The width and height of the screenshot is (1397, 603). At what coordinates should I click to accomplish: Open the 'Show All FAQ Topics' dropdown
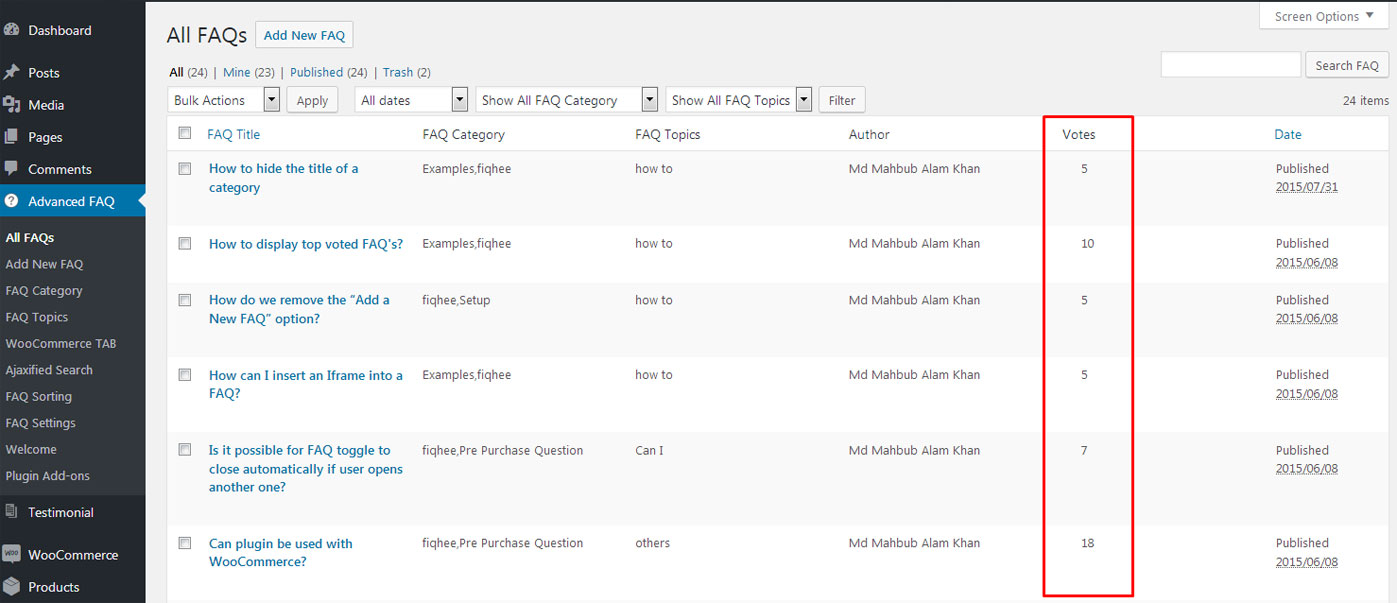pos(739,100)
